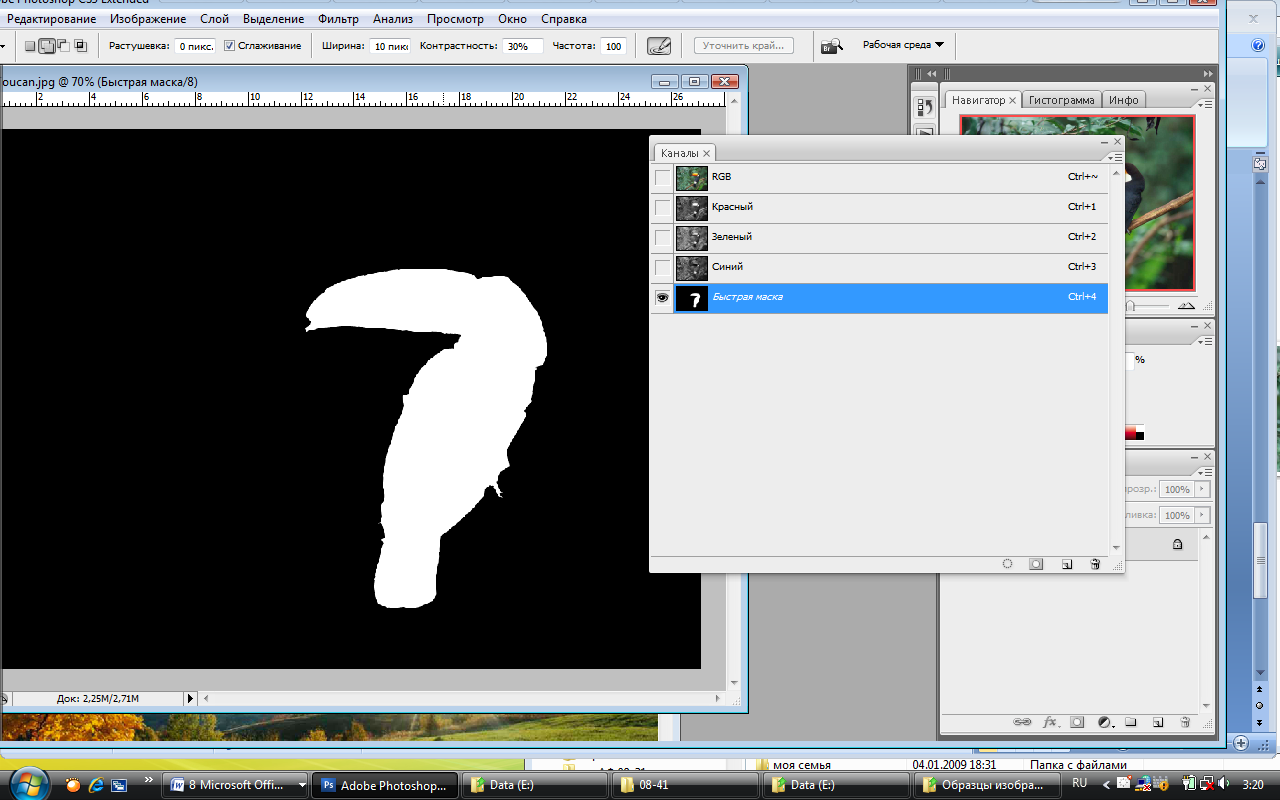
Task: Toggle the stylus pen pressure icon
Action: pos(659,46)
